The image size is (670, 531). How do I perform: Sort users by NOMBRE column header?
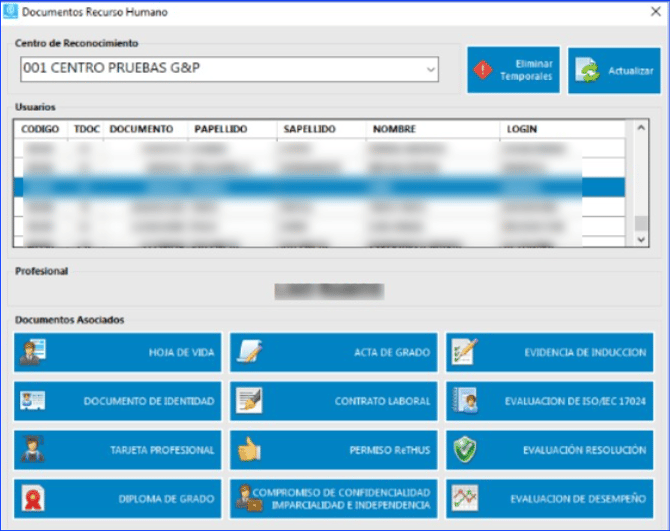coord(394,129)
